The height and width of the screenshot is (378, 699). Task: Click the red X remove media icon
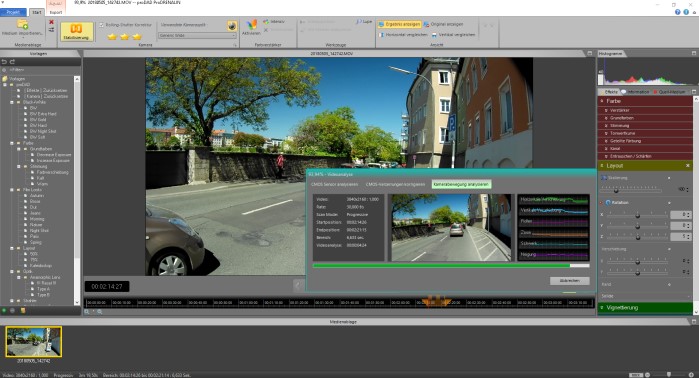click(x=51, y=22)
